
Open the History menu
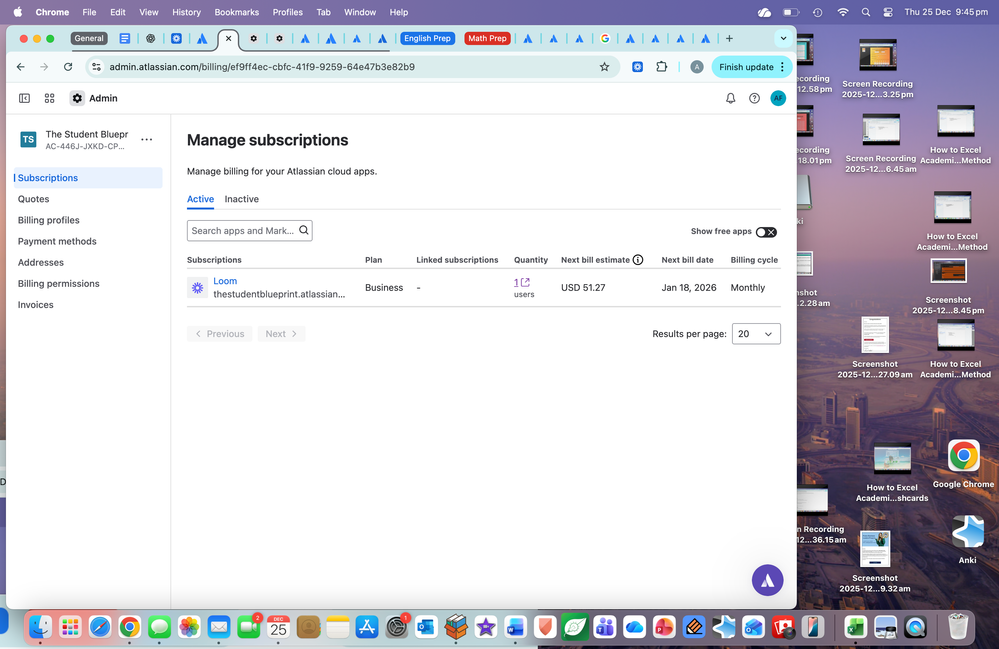[x=186, y=12]
